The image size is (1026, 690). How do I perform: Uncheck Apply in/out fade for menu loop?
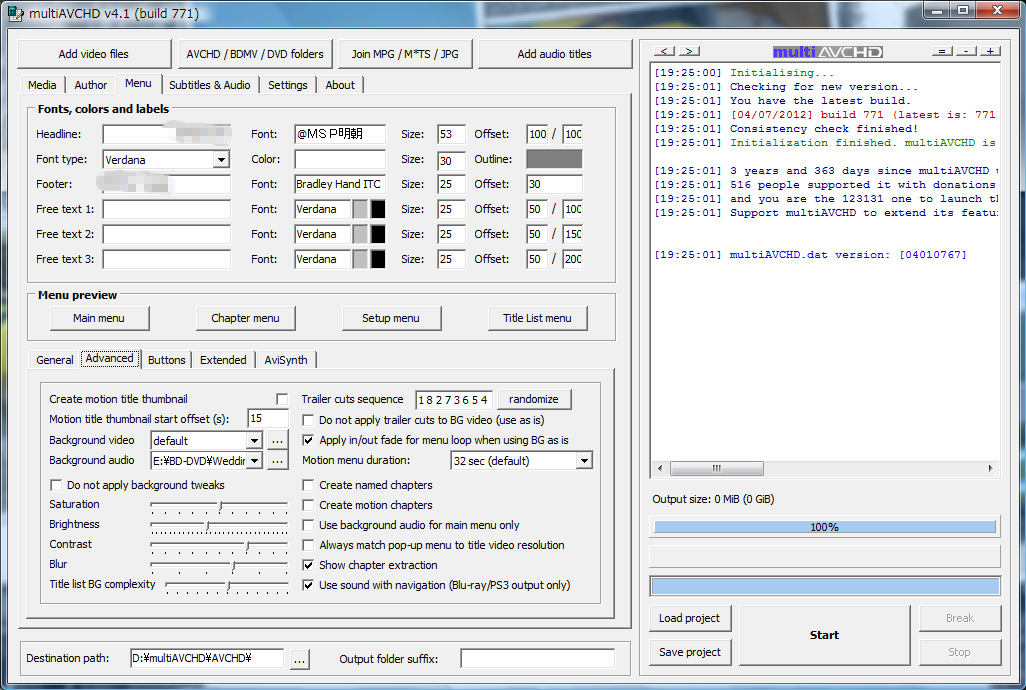(308, 440)
